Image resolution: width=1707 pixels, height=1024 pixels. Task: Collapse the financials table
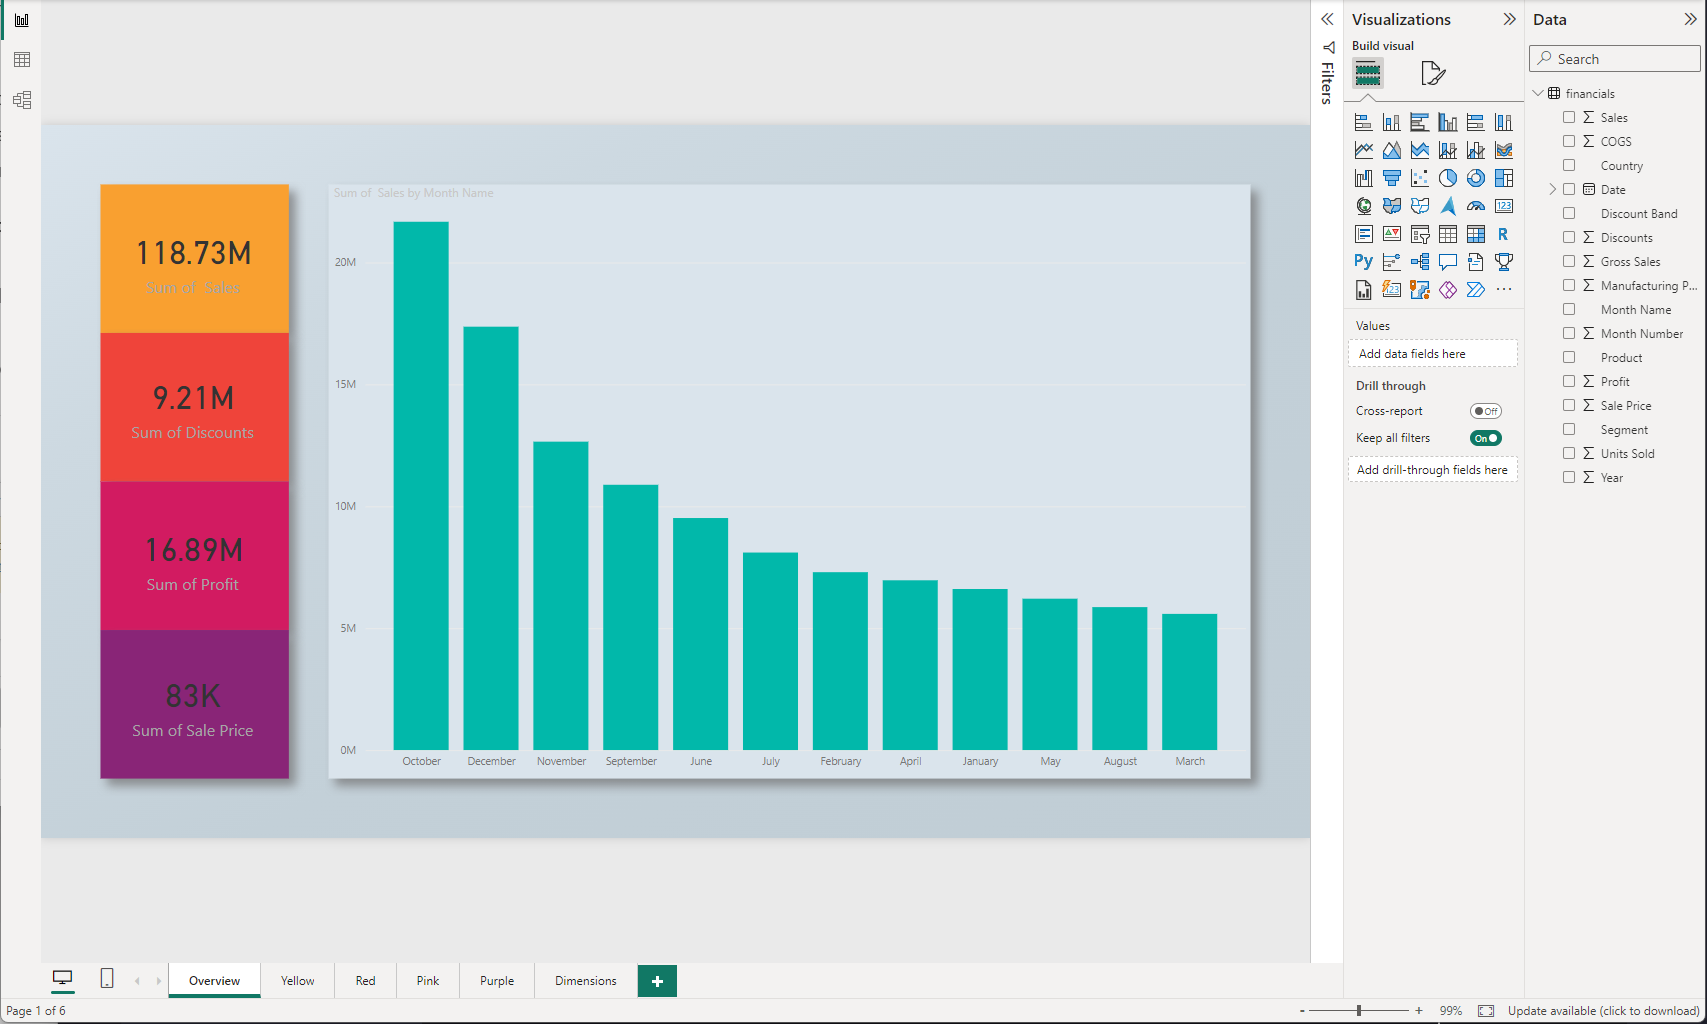click(1538, 93)
